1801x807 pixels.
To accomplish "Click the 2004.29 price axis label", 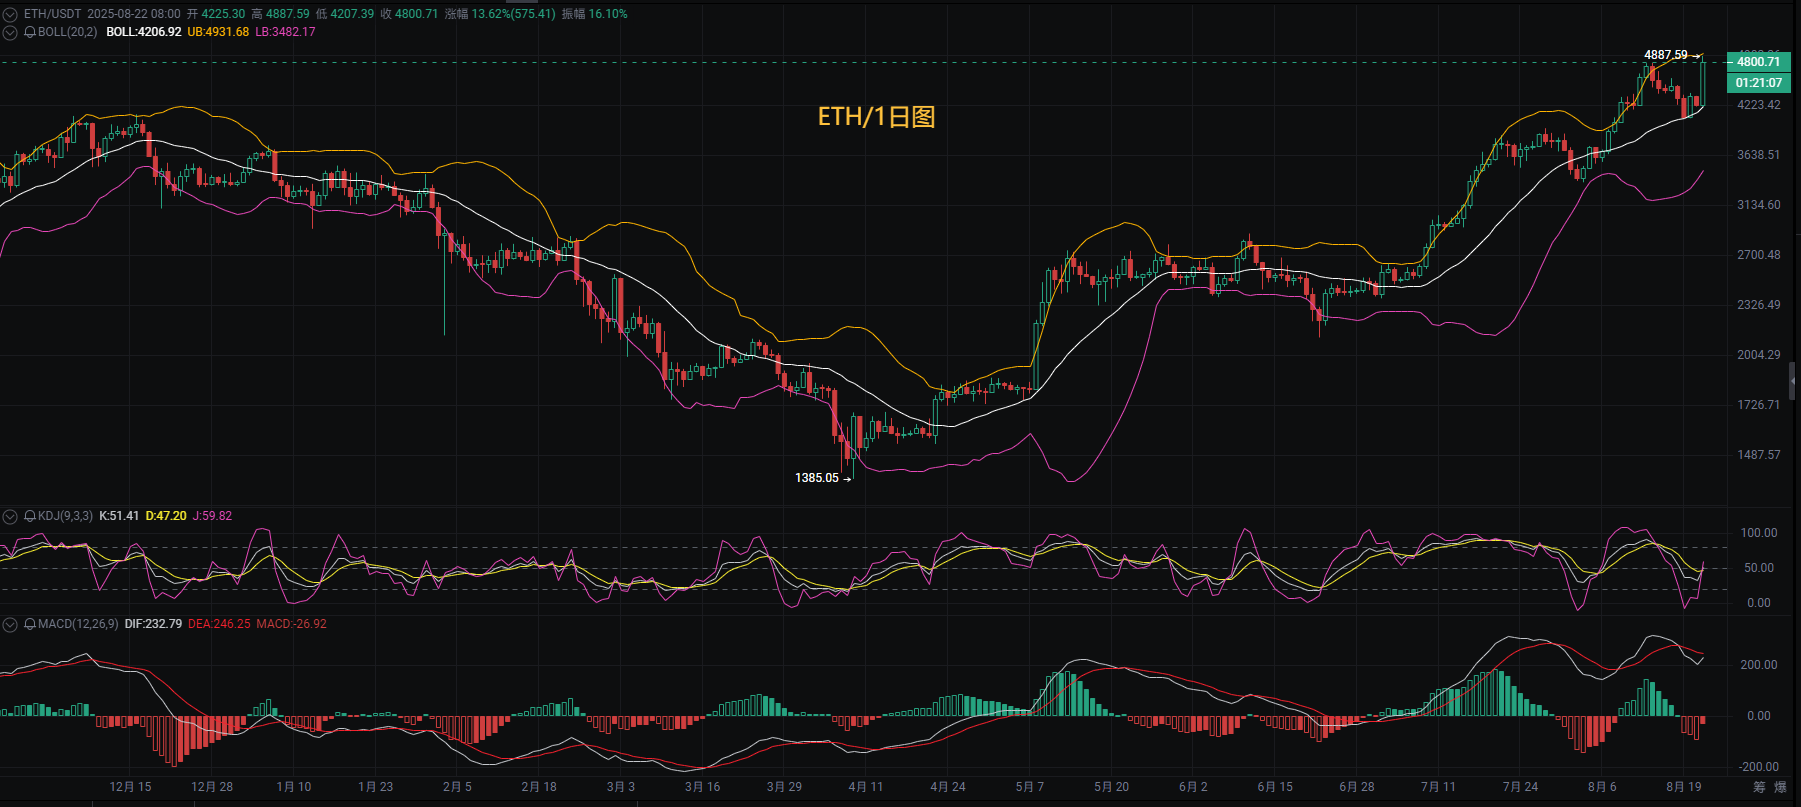I will (1759, 355).
